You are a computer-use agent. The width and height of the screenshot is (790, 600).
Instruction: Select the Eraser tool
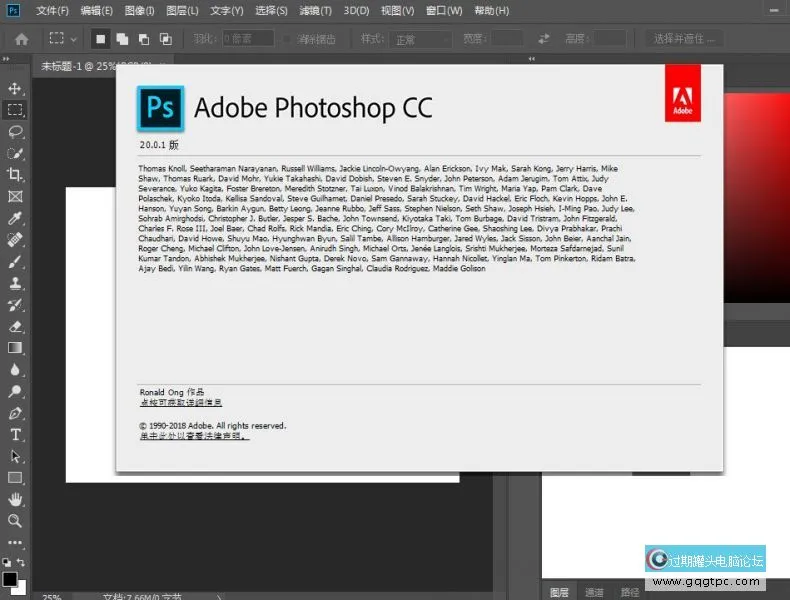tap(15, 326)
